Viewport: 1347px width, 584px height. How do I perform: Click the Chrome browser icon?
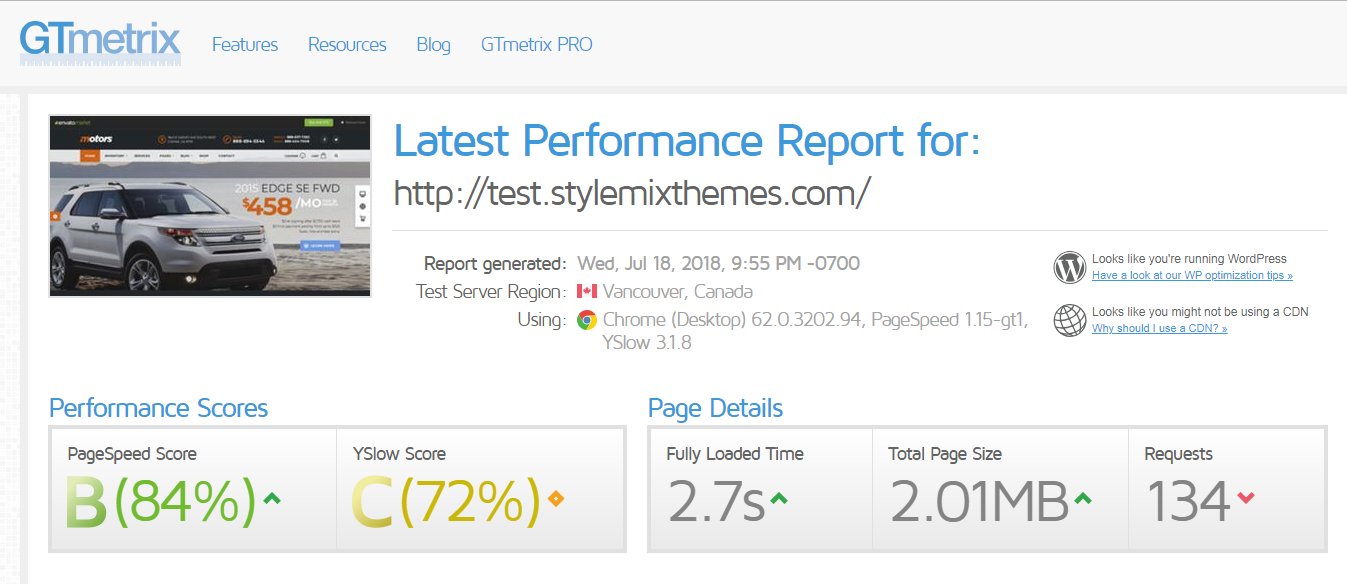(587, 320)
